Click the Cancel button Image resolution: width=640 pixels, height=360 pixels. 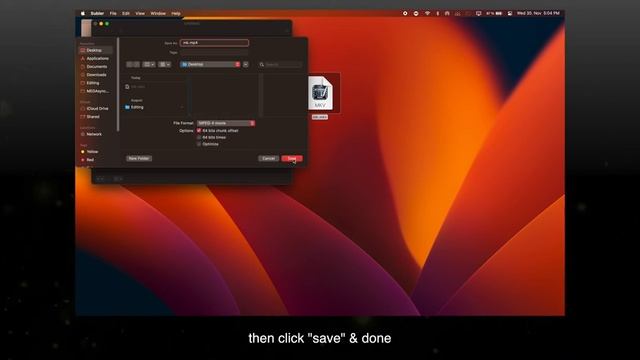point(268,158)
